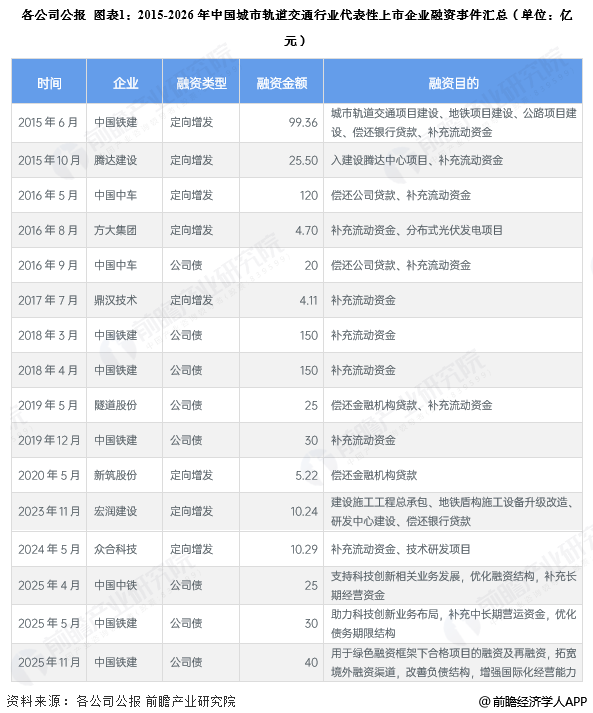The width and height of the screenshot is (593, 713).
Task: Click the 众合科技 company cell
Action: pyautogui.click(x=125, y=549)
